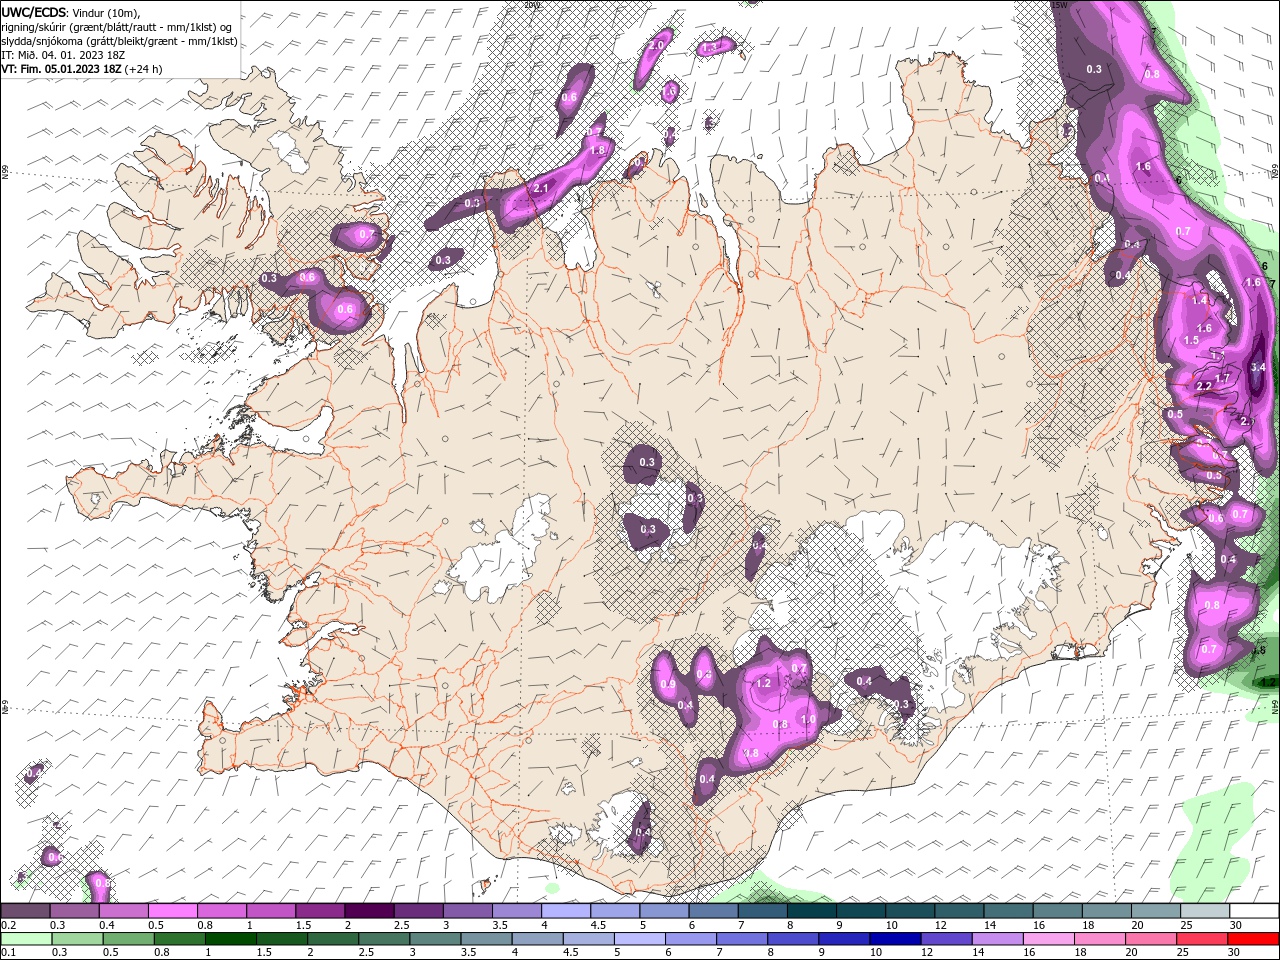This screenshot has width=1280, height=960.
Task: Click the bright pink 0.5 snow legend swatch
Action: pyautogui.click(x=172, y=911)
